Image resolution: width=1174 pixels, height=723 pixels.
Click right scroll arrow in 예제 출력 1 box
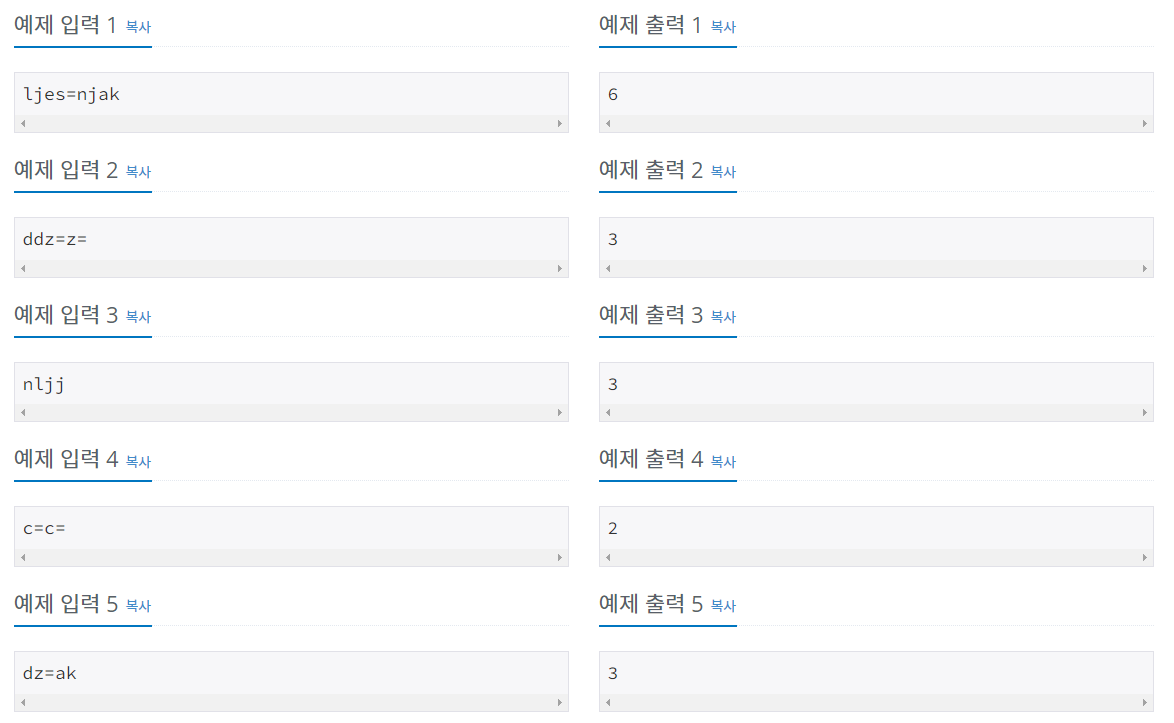pos(1145,124)
